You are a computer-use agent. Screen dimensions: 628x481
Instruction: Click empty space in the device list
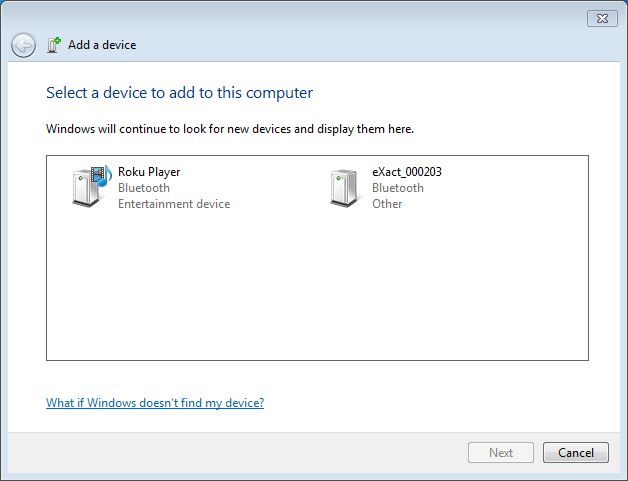coord(316,290)
